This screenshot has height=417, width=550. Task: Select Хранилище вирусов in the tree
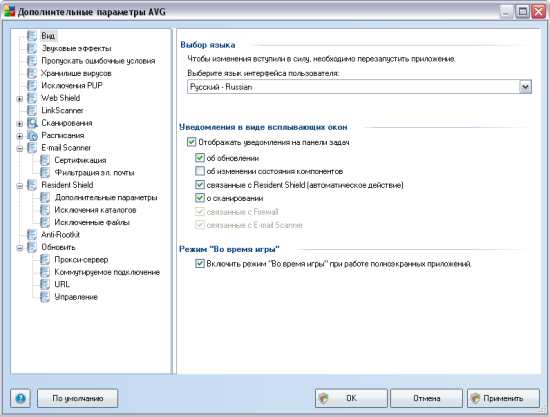[76, 73]
